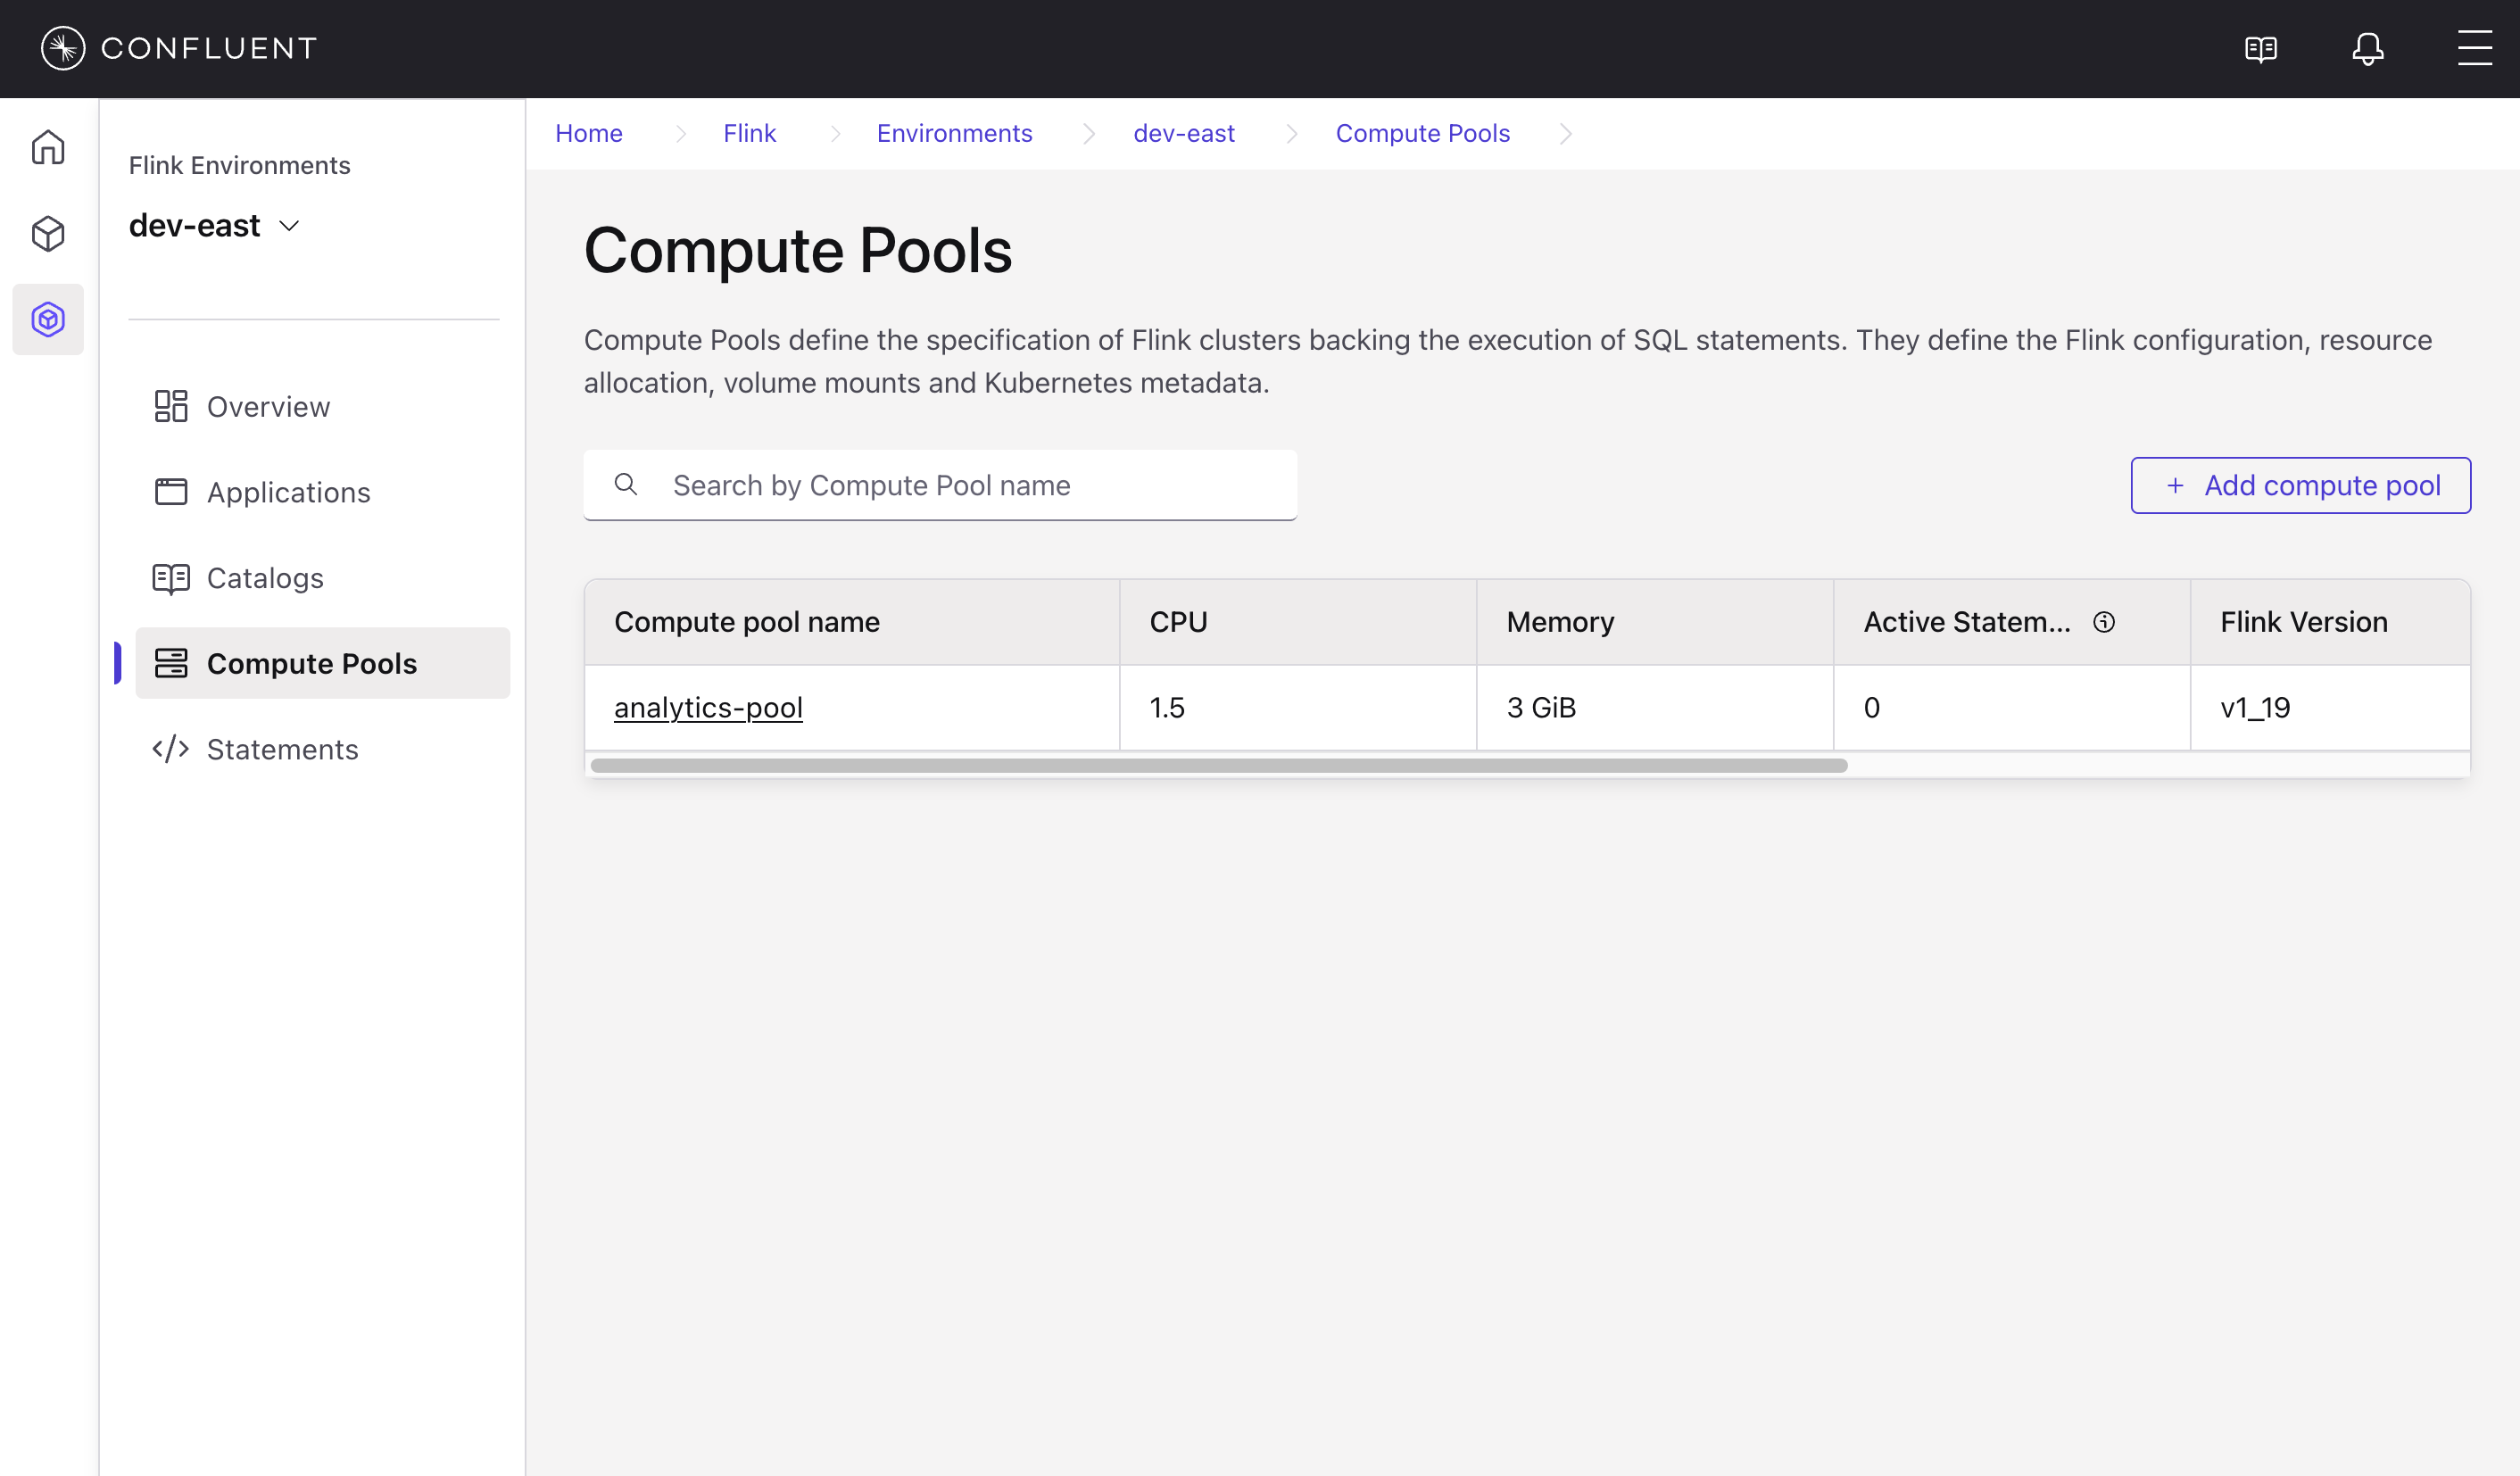
Task: Click the Confluent logo icon
Action: [x=63, y=48]
